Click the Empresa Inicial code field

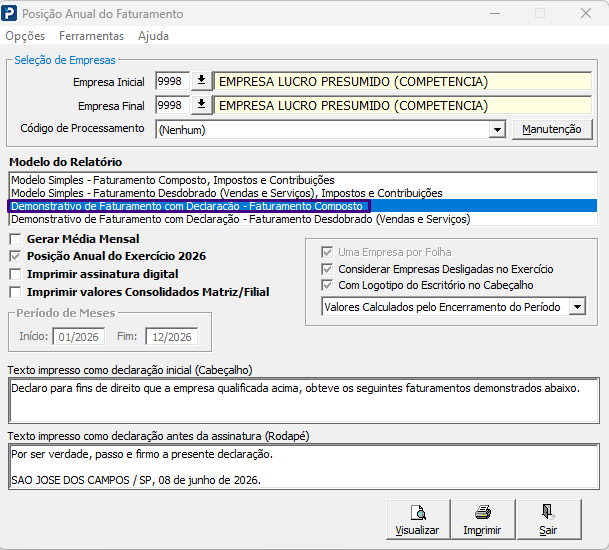[x=172, y=81]
